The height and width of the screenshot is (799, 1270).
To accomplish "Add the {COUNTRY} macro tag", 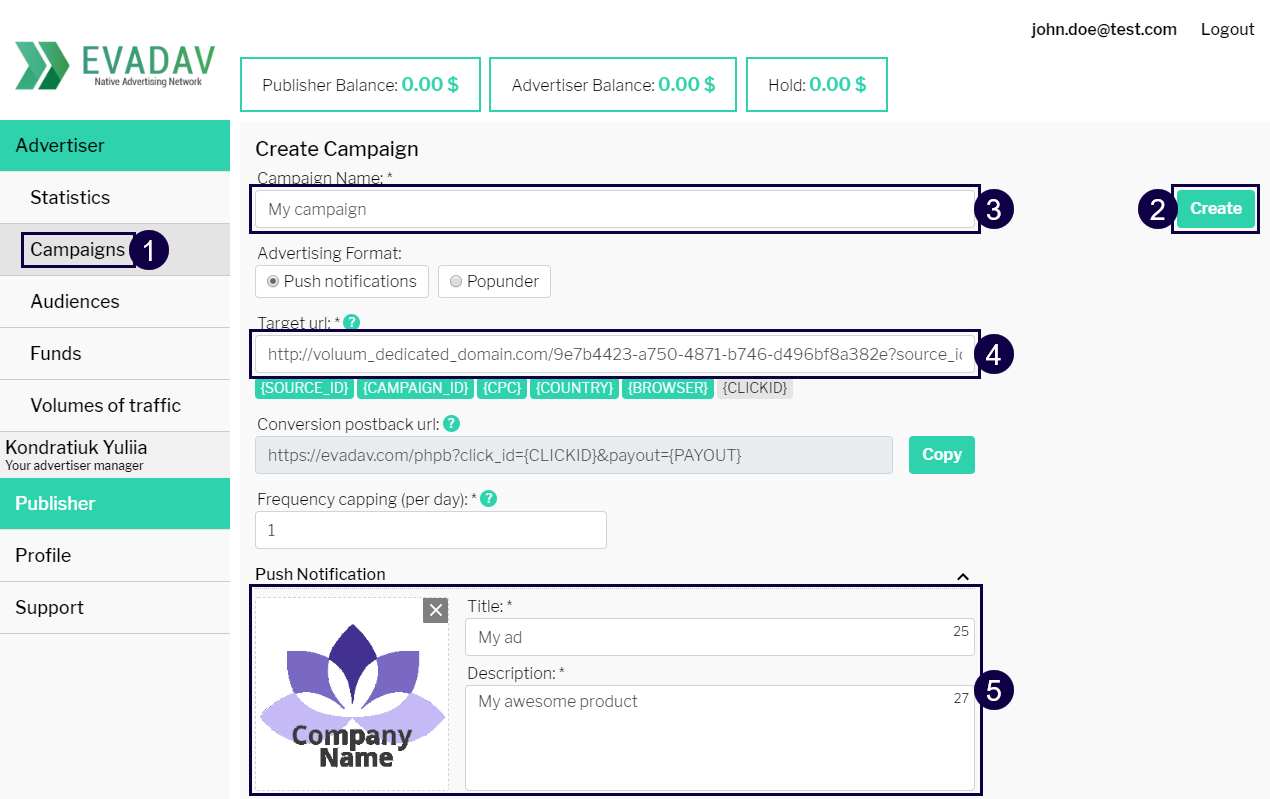I will (x=574, y=388).
